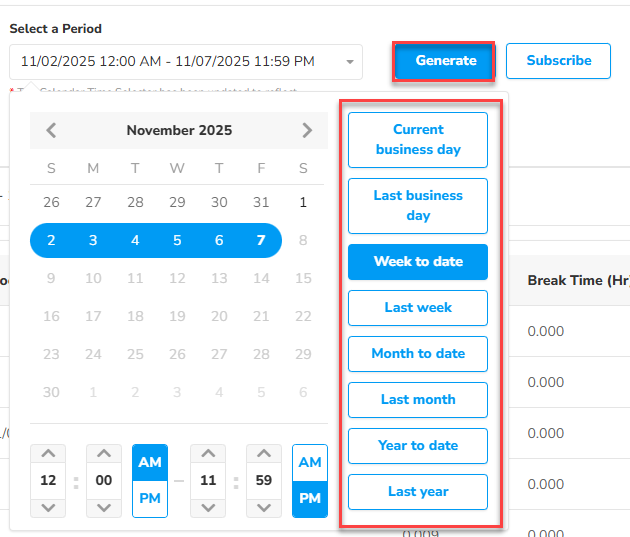This screenshot has width=630, height=537.
Task: Go to next month in calendar
Action: 307,130
